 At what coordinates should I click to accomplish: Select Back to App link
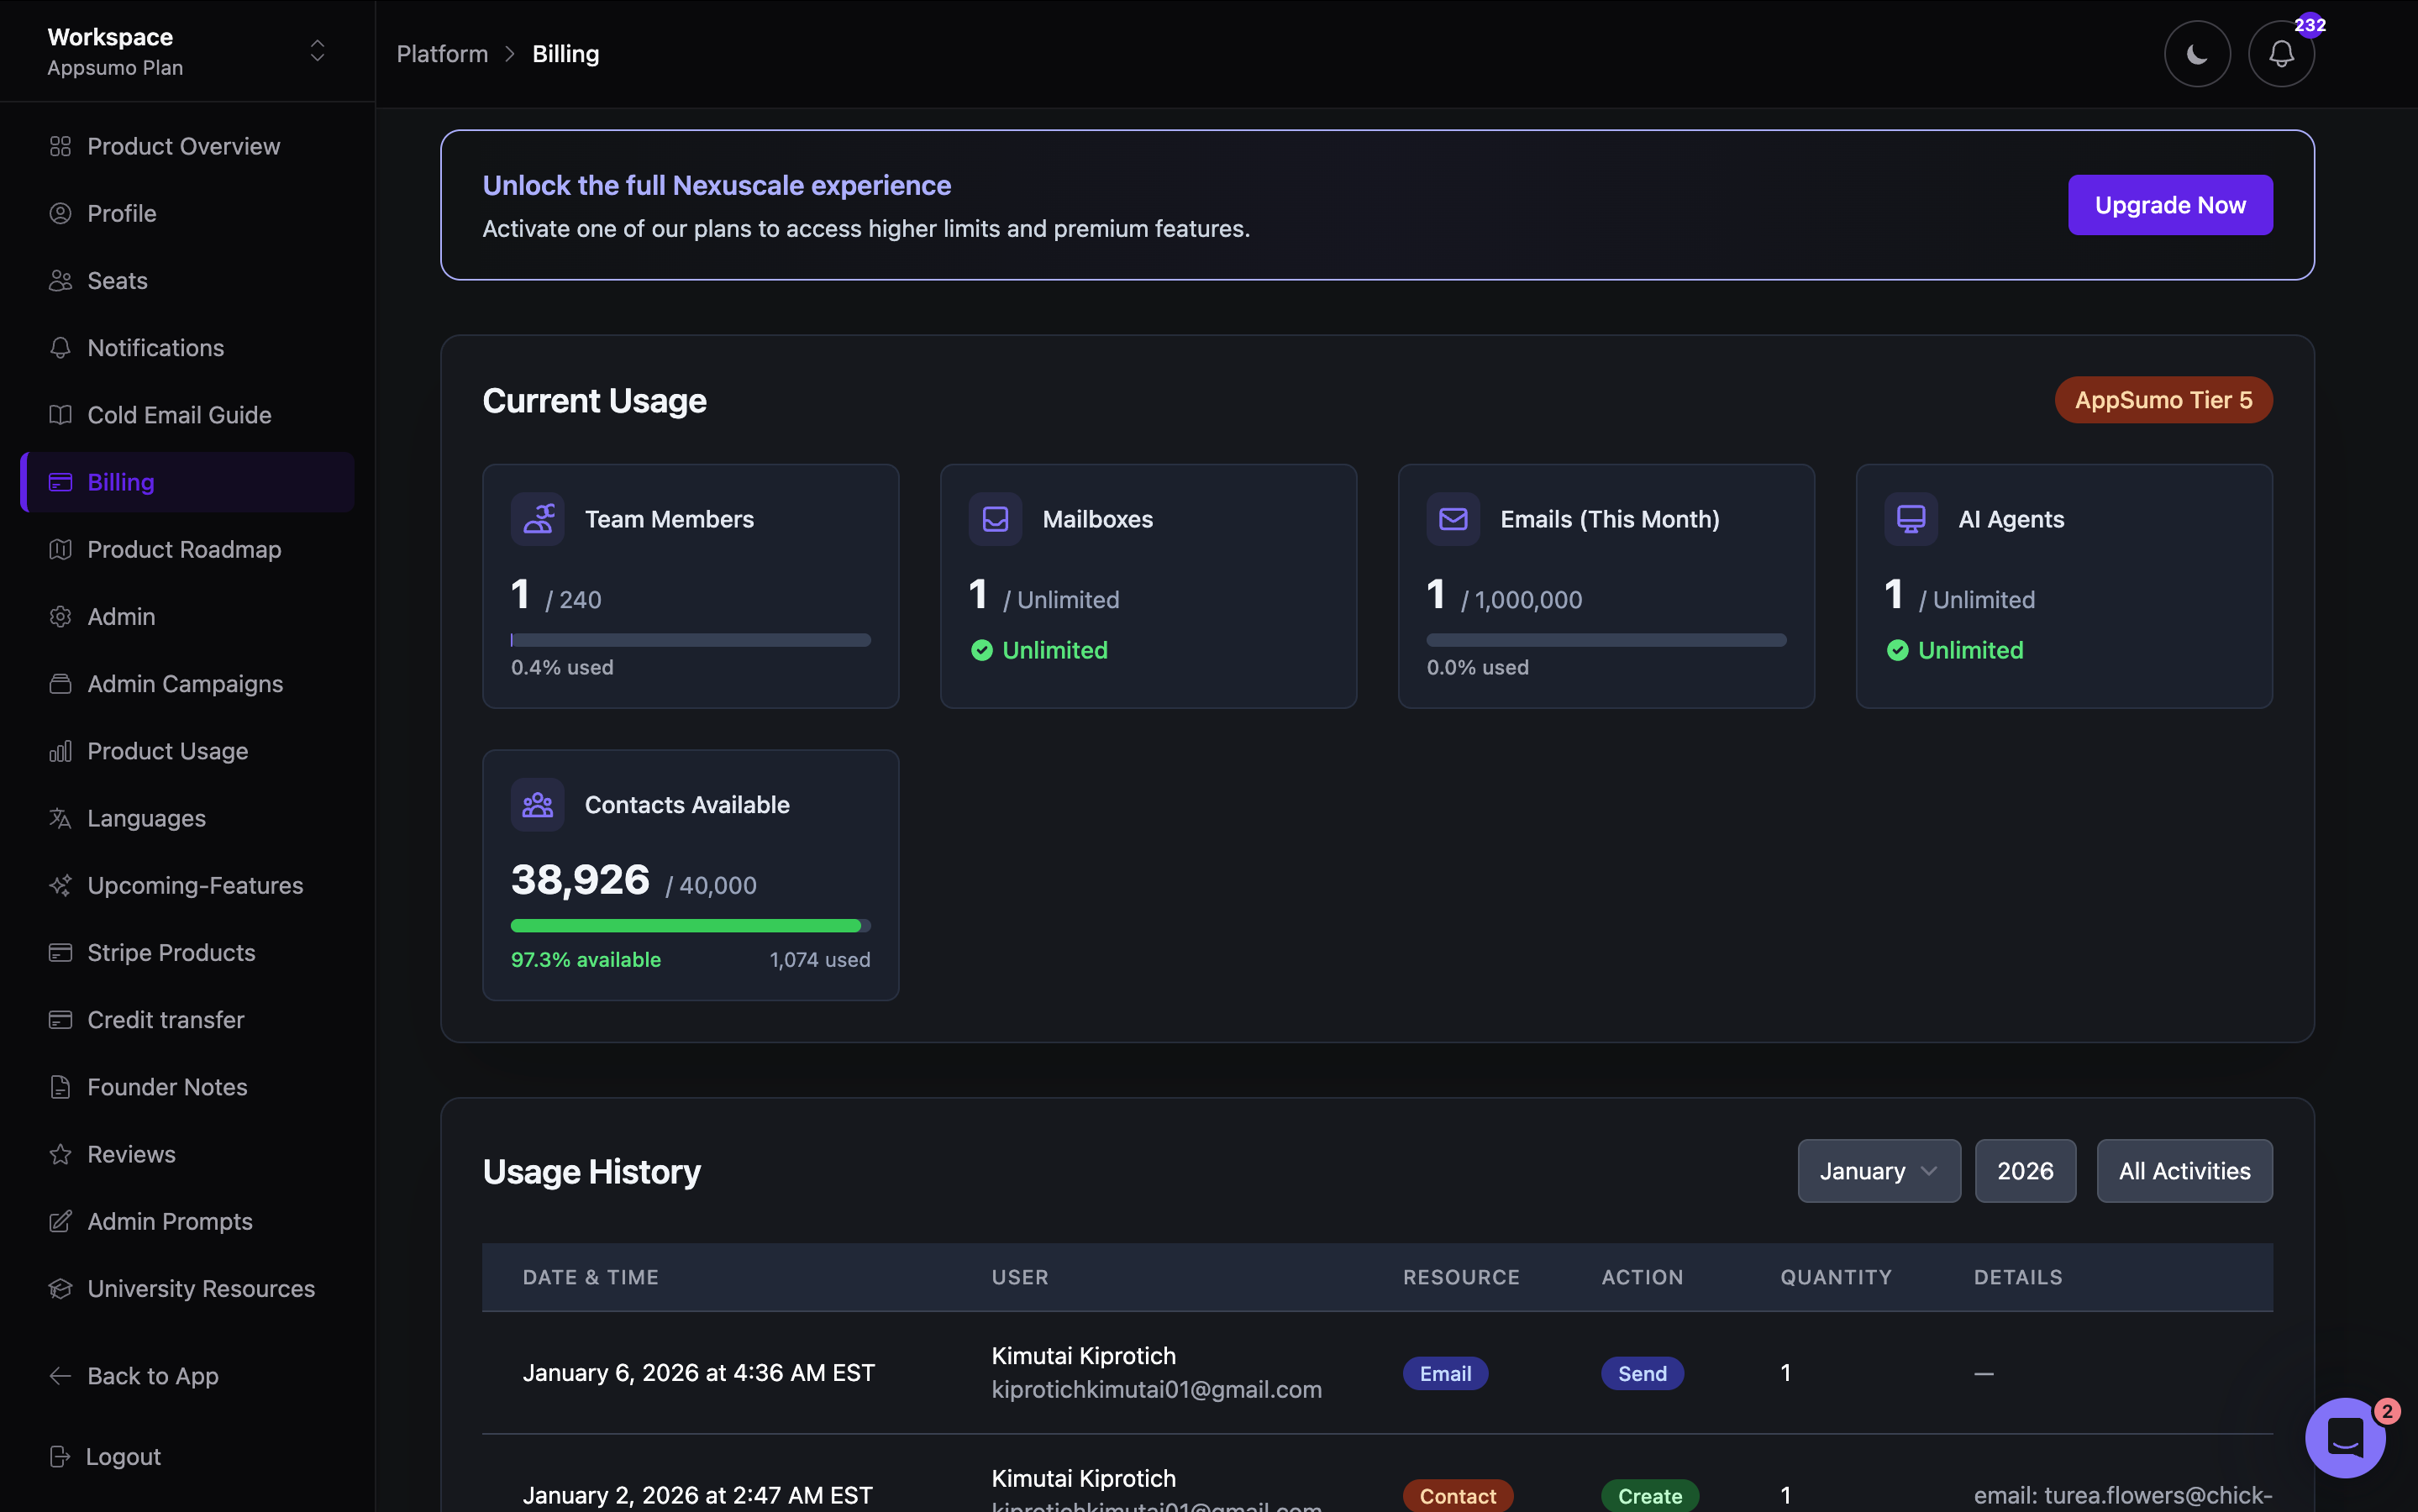point(152,1376)
